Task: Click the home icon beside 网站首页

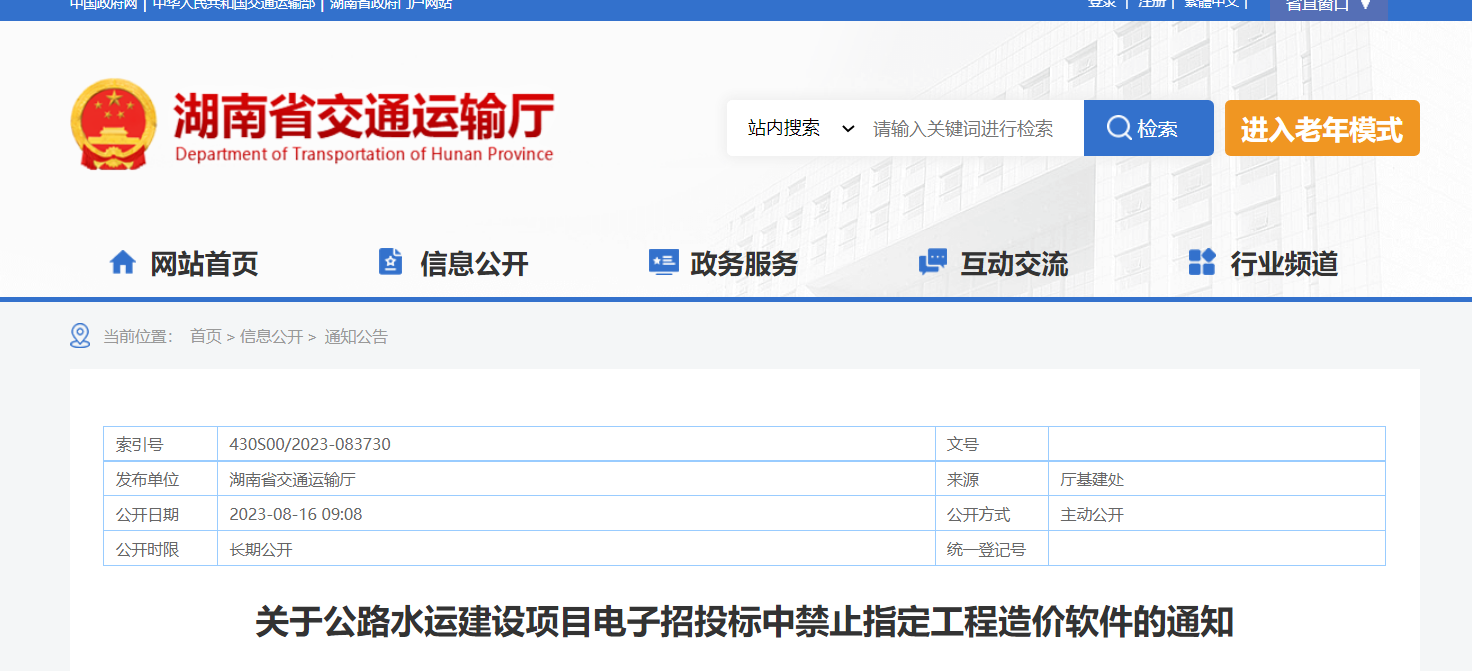Action: point(123,261)
